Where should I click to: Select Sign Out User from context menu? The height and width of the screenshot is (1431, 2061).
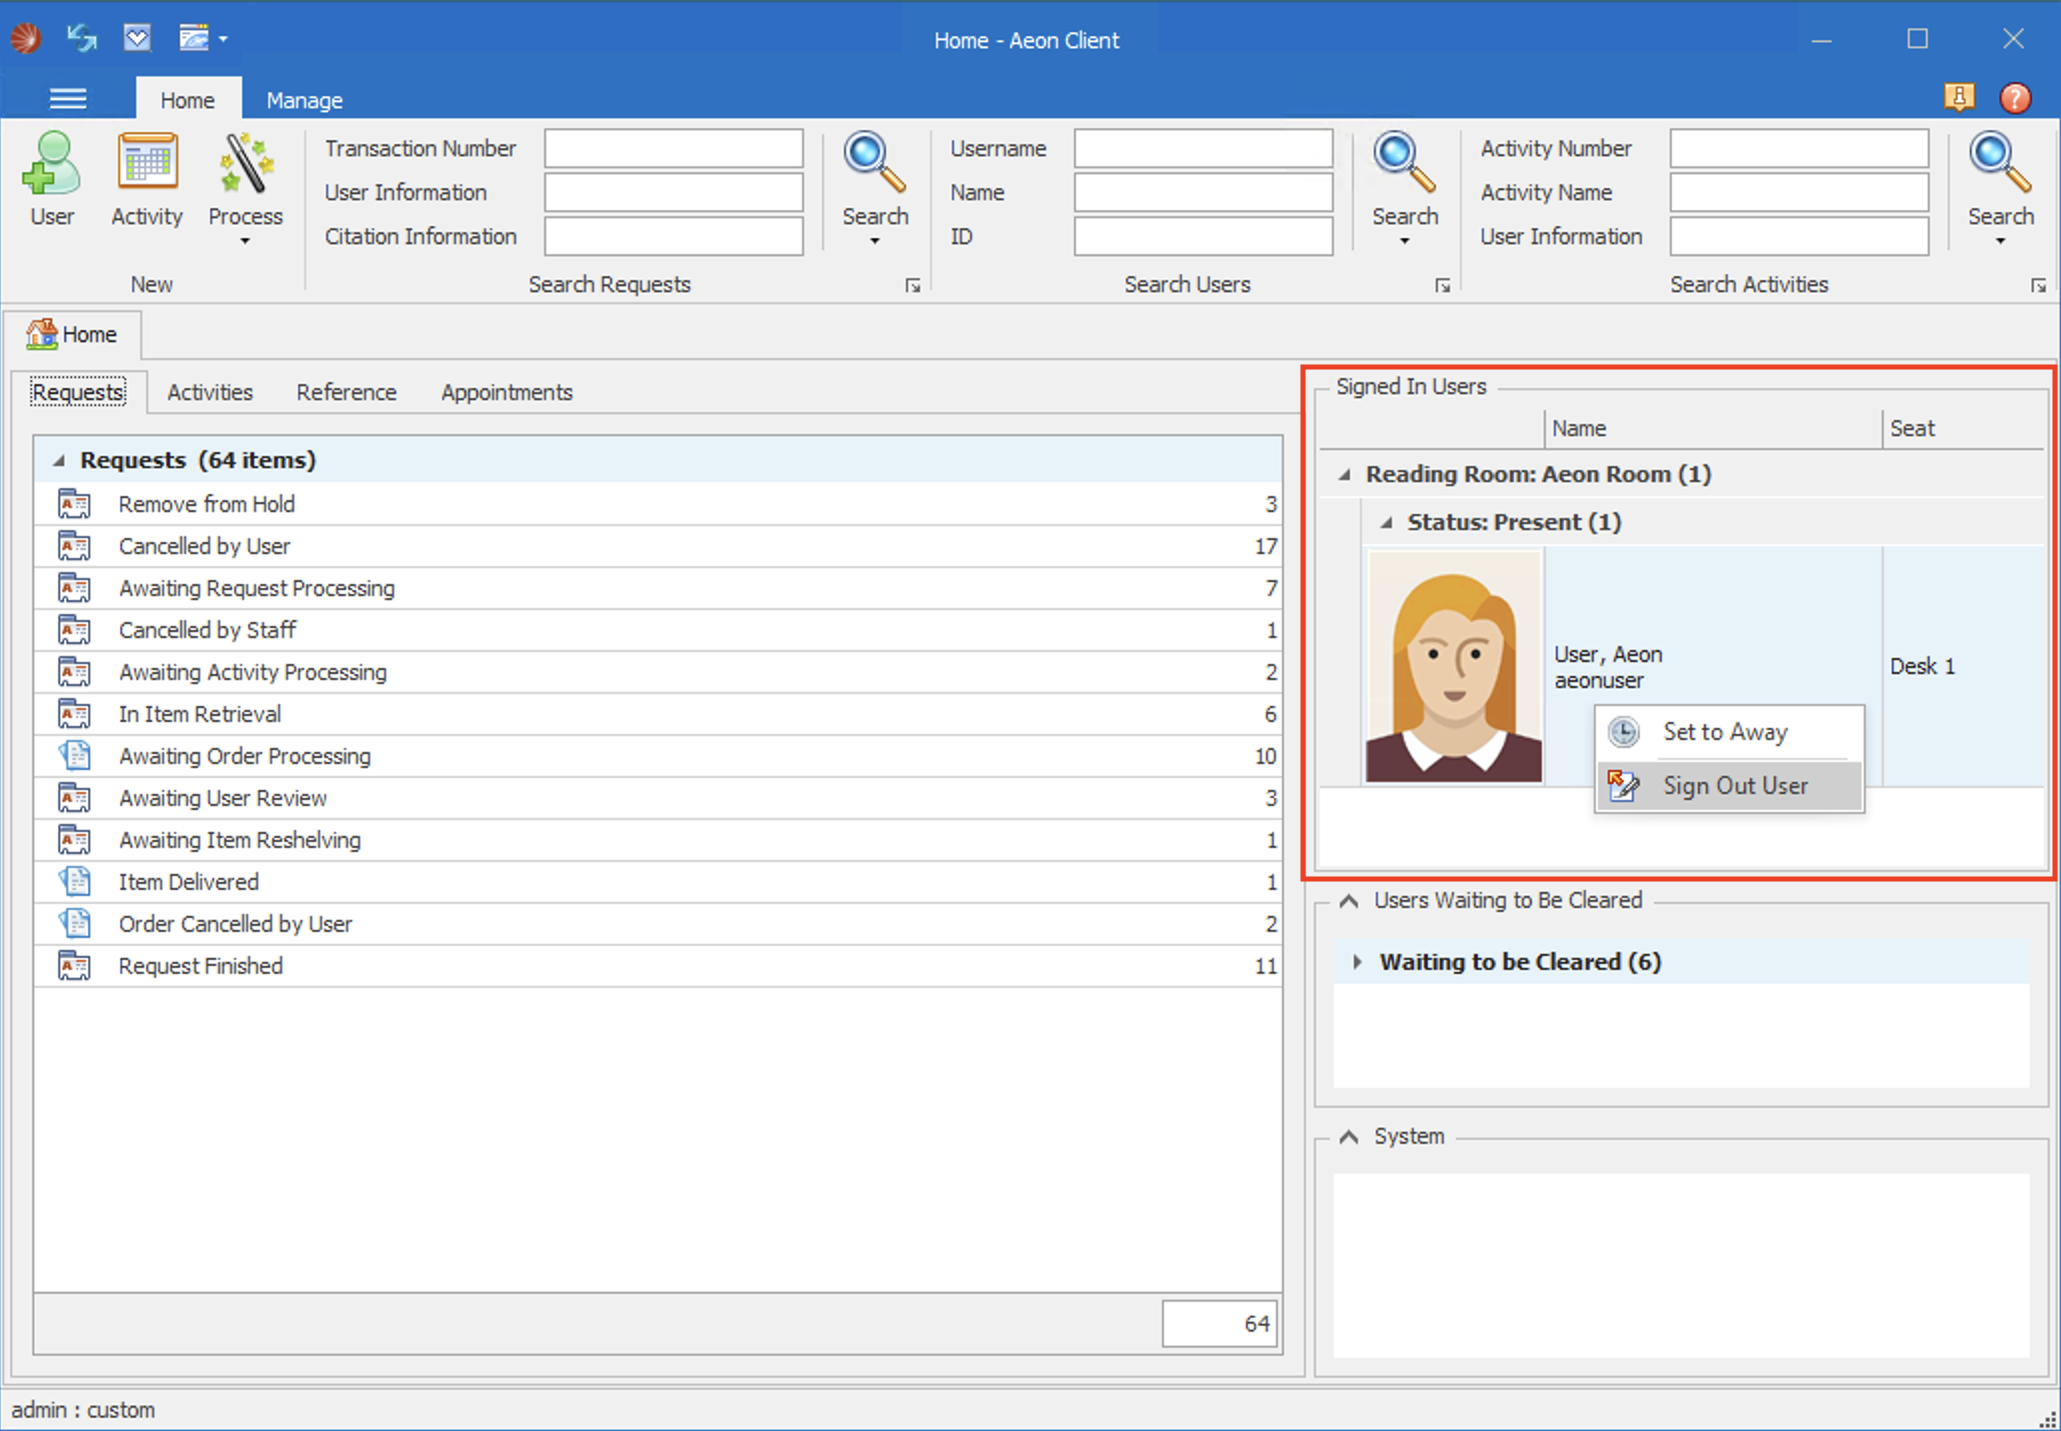pos(1734,786)
